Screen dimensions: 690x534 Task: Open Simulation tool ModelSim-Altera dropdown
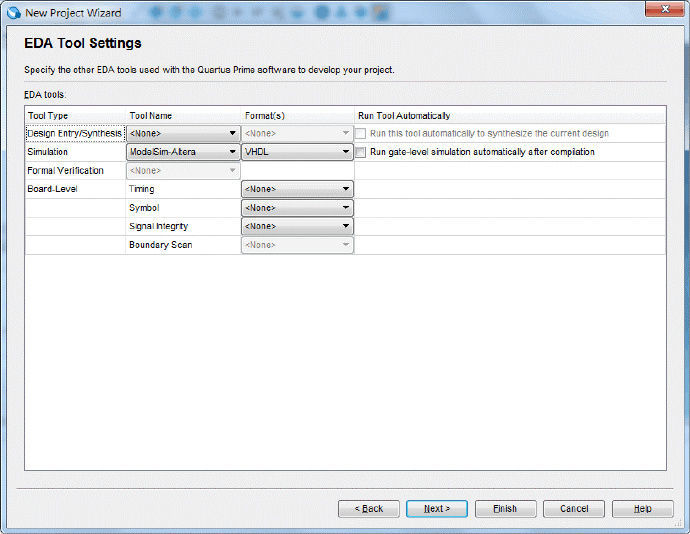point(183,152)
